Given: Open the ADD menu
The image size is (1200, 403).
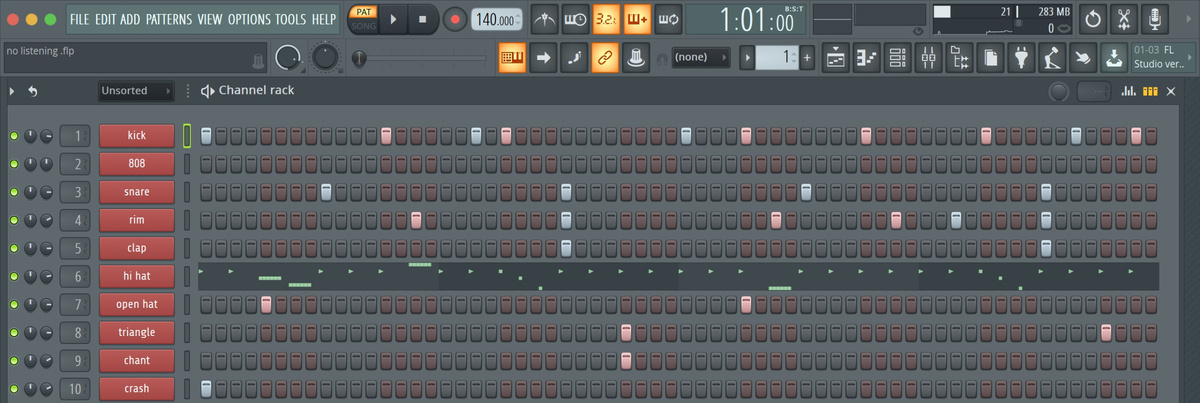Looking at the screenshot, I should click(131, 19).
